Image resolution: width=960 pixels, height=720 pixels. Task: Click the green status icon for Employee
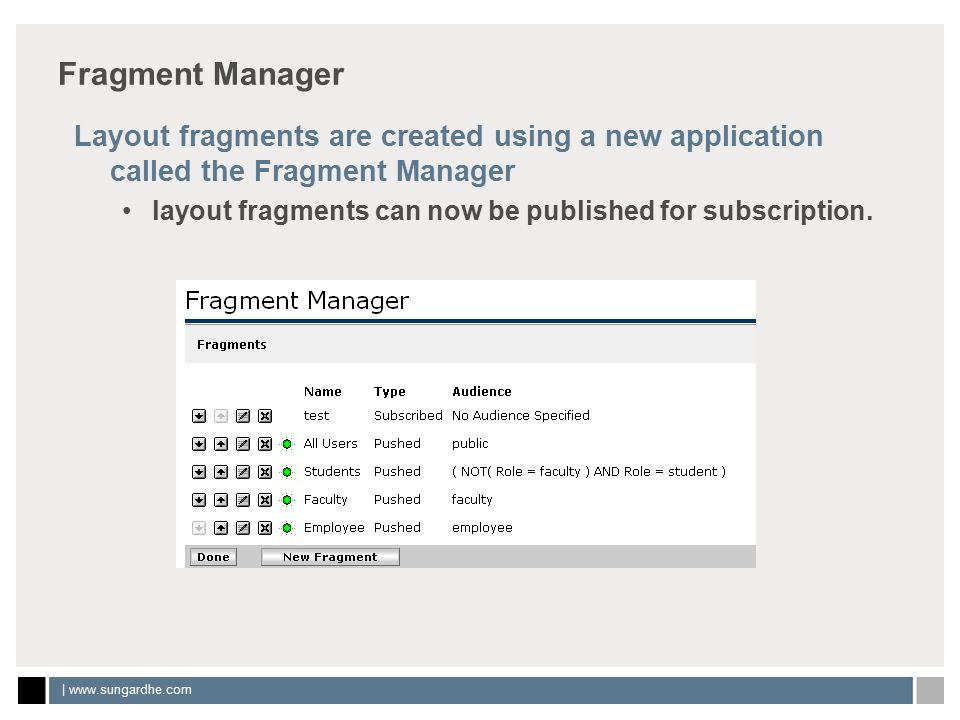287,528
